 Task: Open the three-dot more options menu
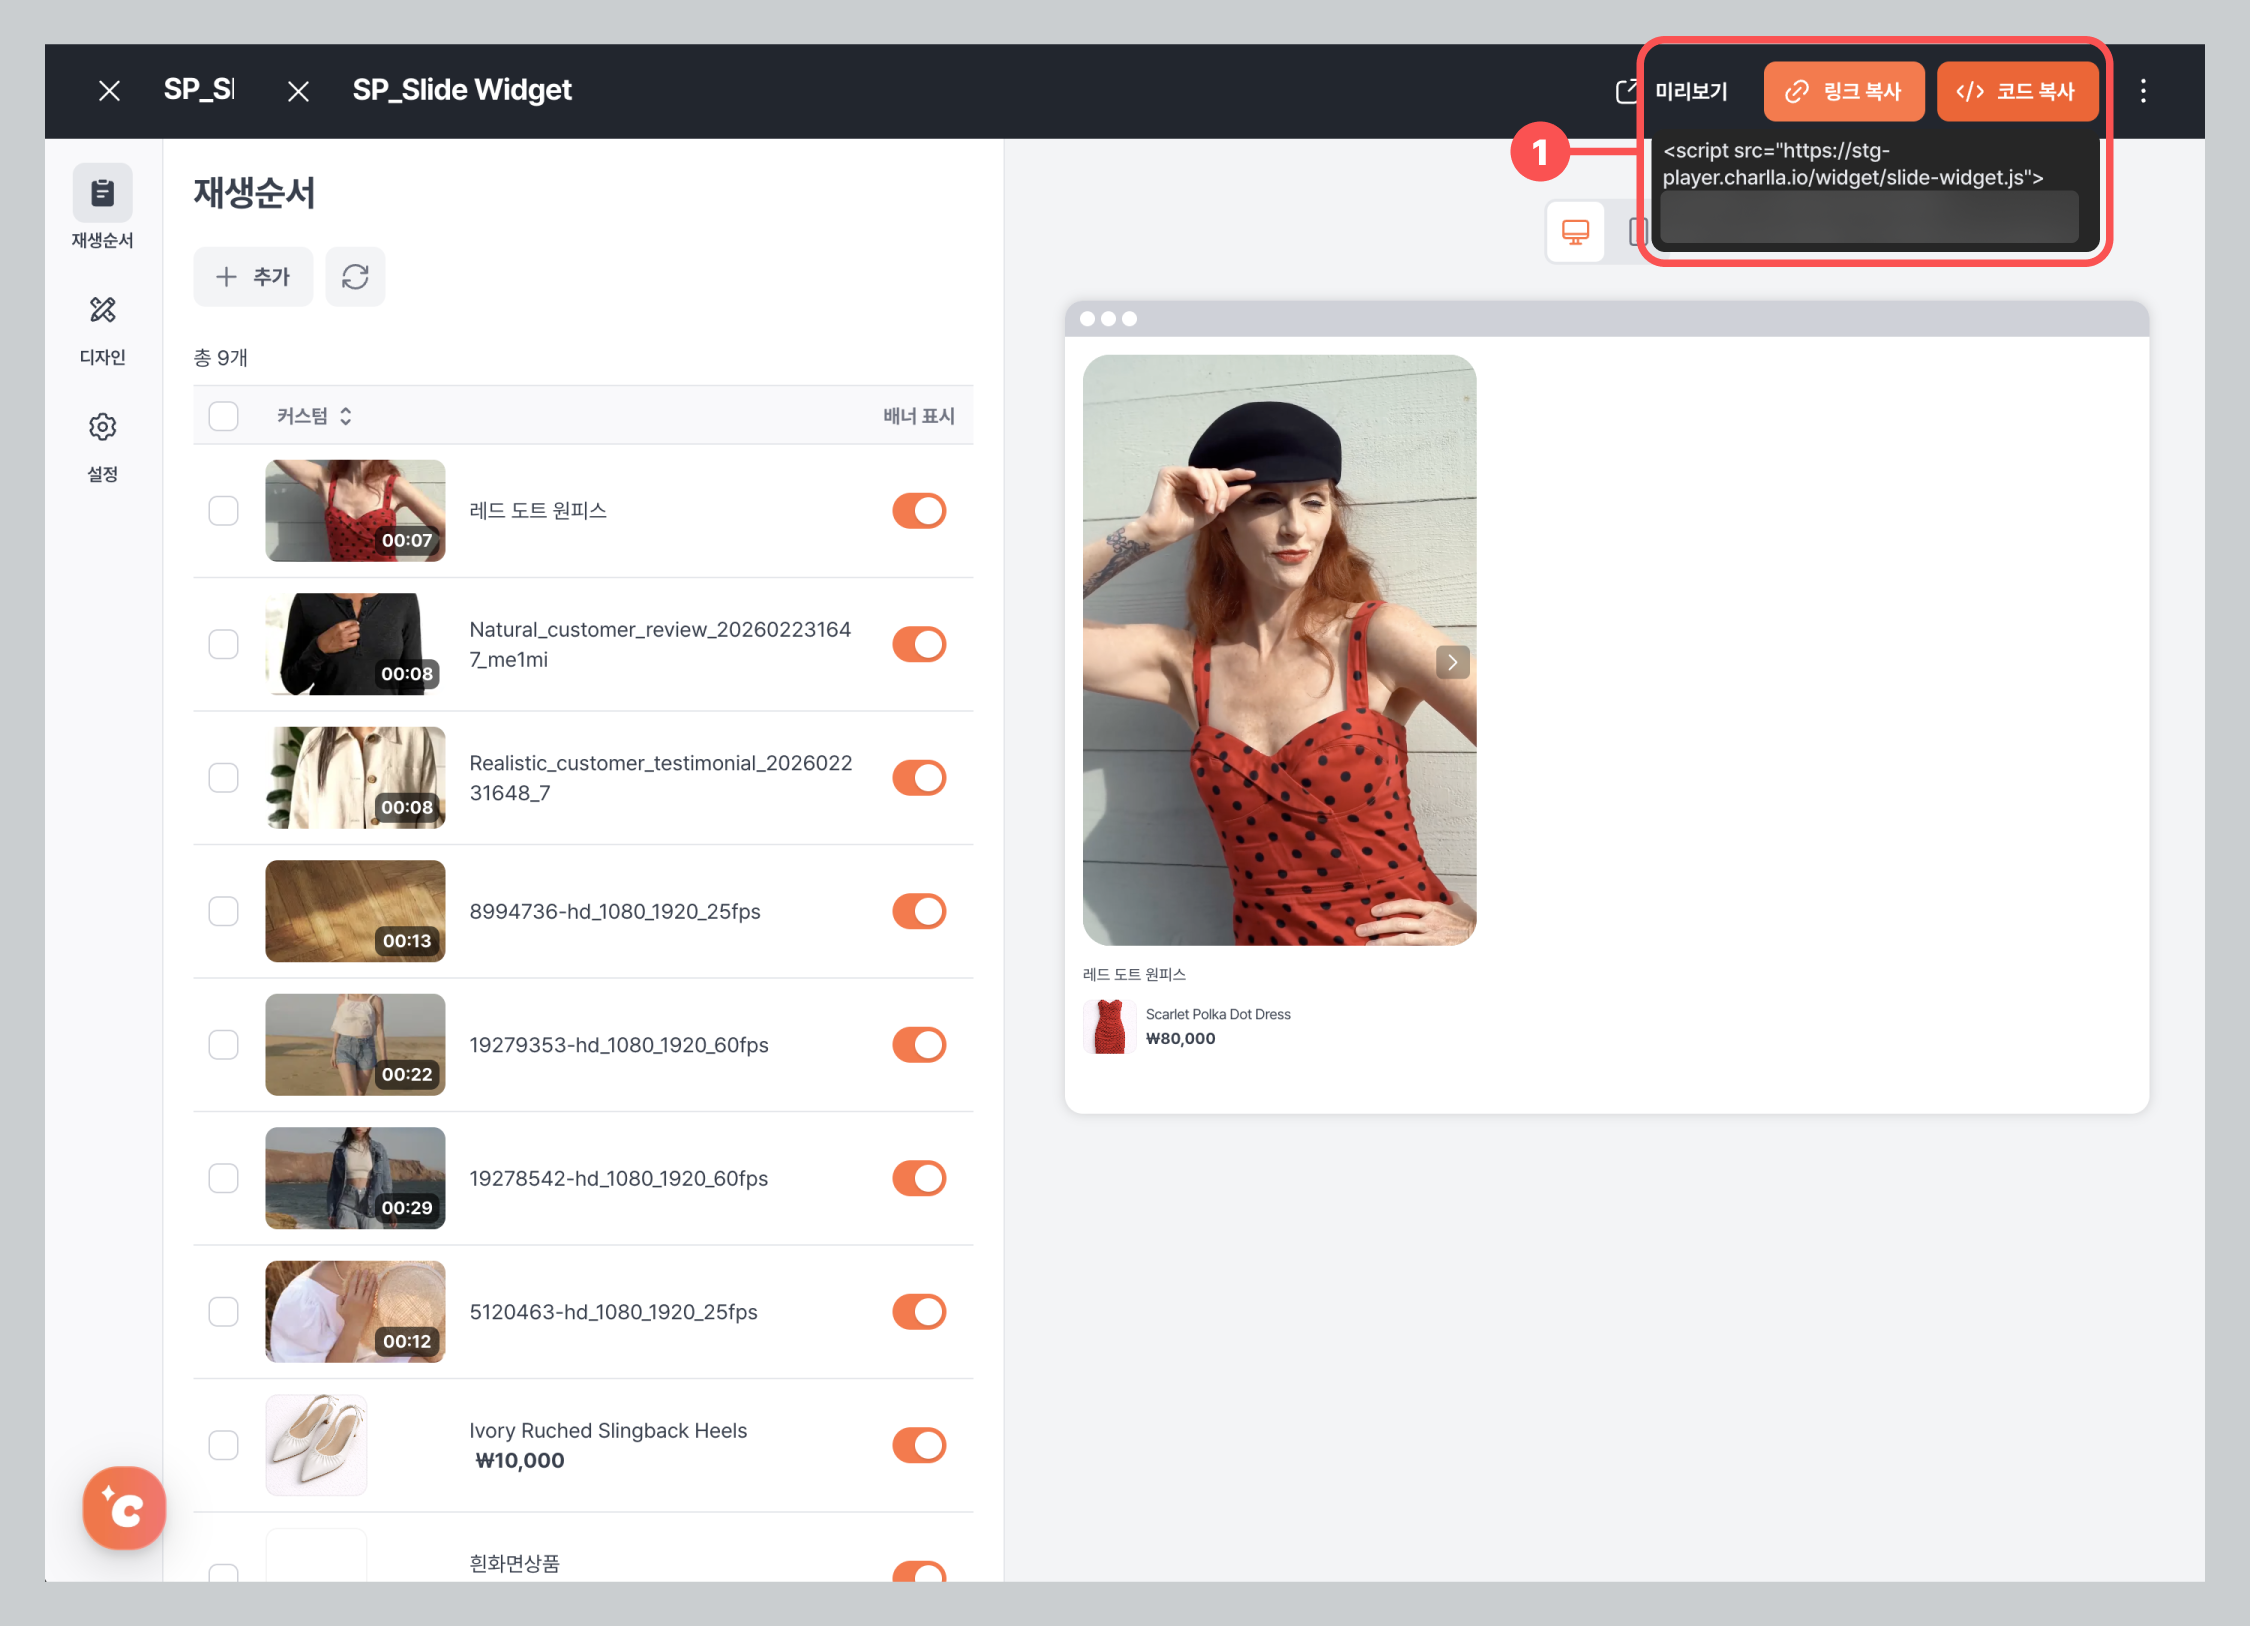point(2142,91)
